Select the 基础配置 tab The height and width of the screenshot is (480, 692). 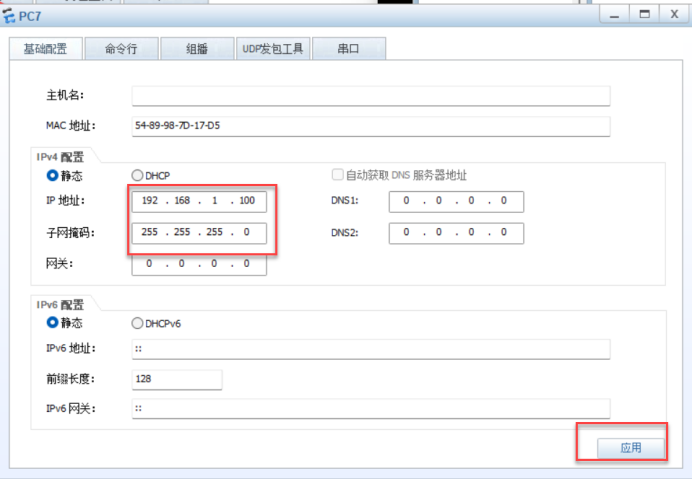pos(45,48)
